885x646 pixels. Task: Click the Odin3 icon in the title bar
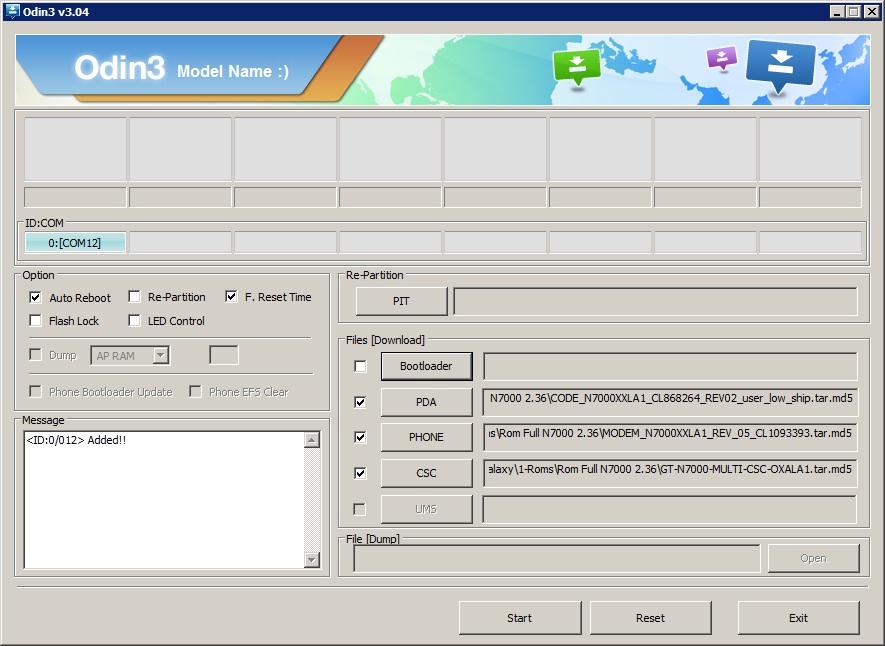pyautogui.click(x=13, y=12)
